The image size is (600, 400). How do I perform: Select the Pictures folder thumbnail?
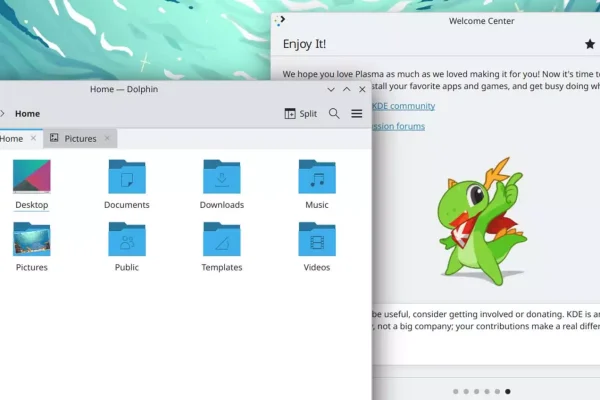coord(31,241)
